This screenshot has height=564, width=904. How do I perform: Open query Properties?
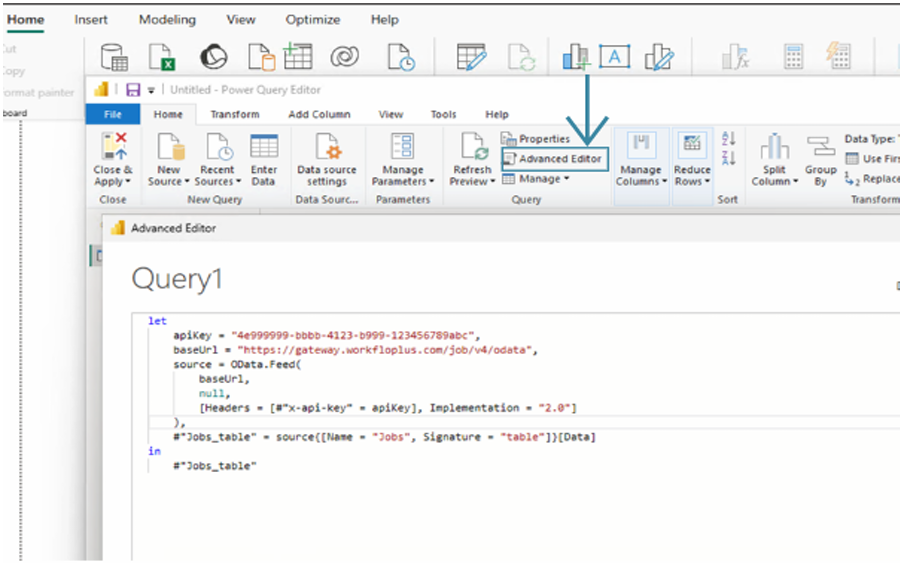[536, 139]
